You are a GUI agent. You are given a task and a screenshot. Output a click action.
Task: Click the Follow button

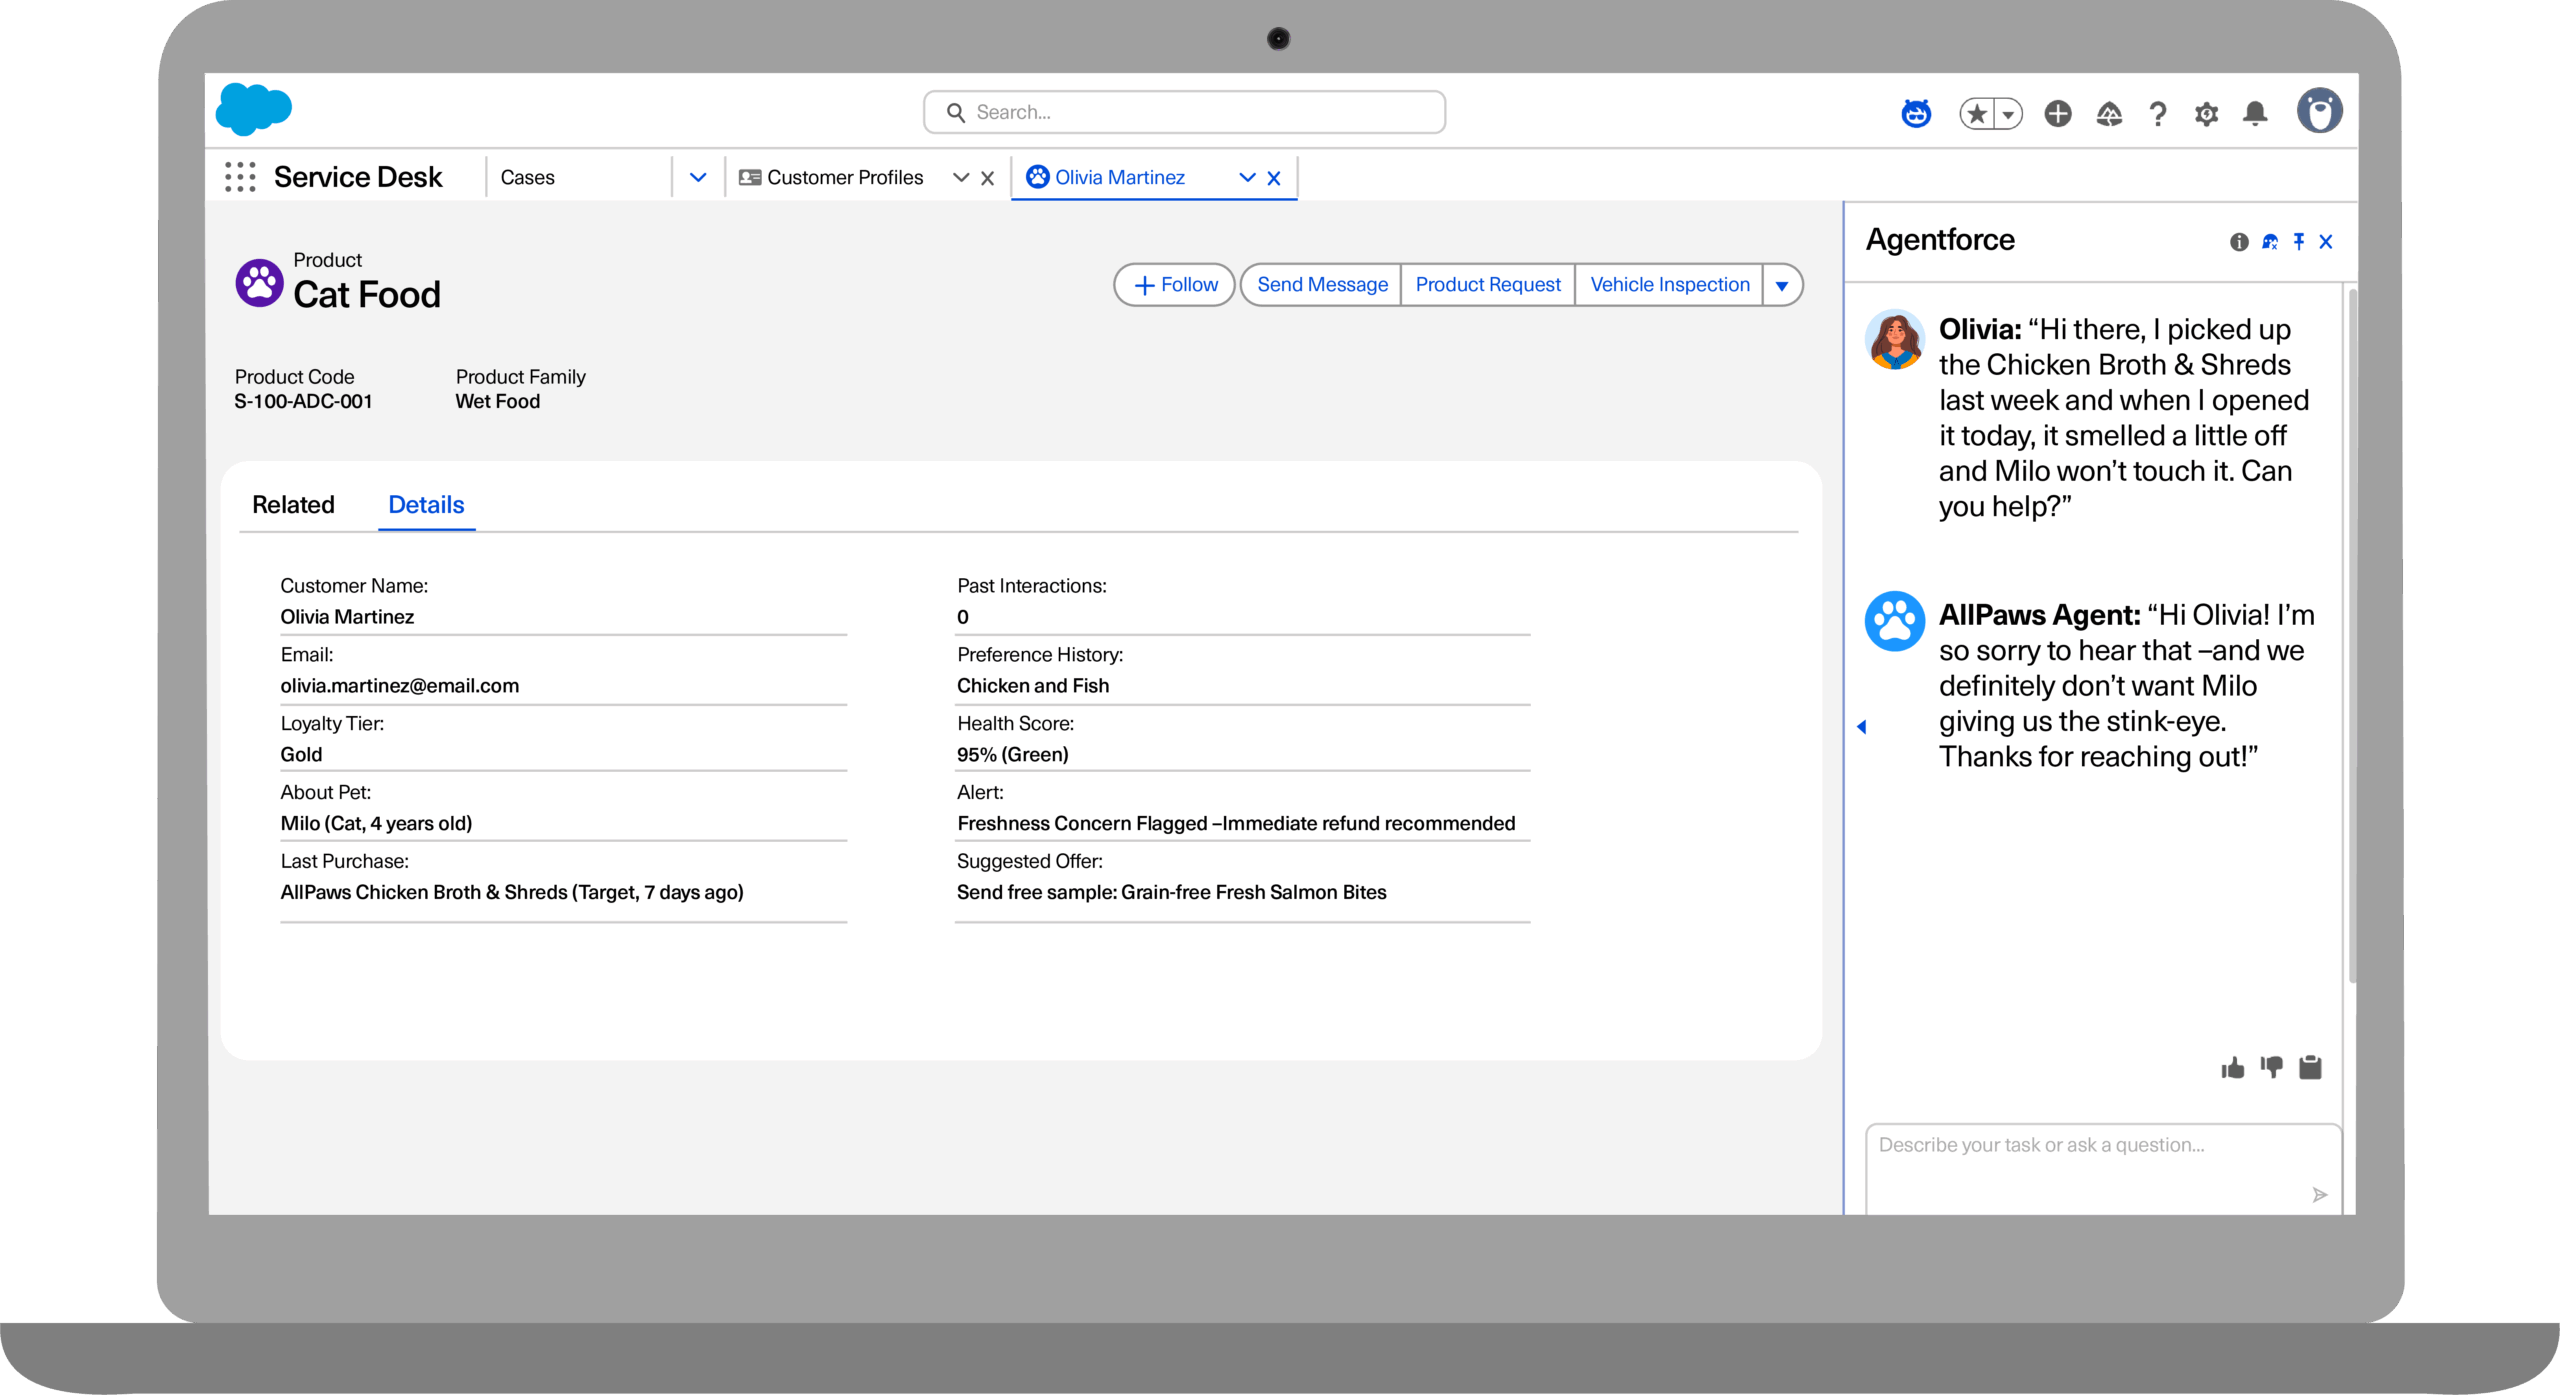(x=1175, y=285)
